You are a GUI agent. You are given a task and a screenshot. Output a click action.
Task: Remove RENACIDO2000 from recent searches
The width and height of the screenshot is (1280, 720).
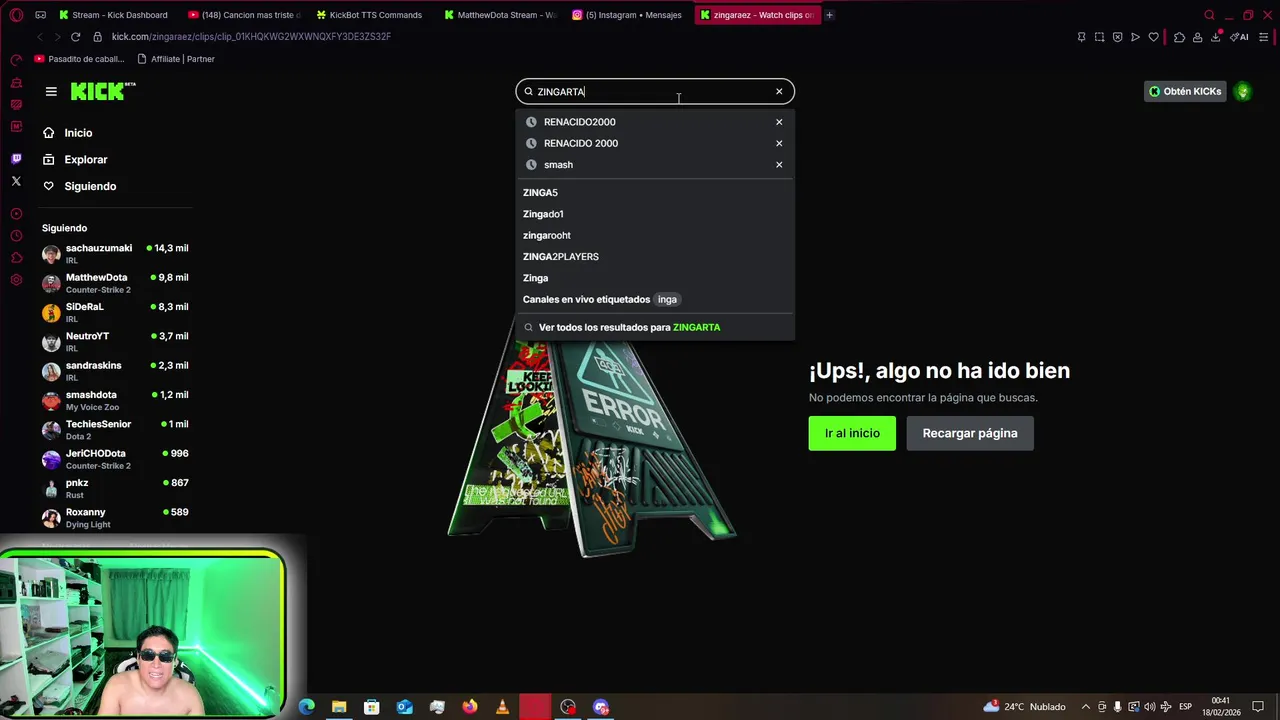779,122
